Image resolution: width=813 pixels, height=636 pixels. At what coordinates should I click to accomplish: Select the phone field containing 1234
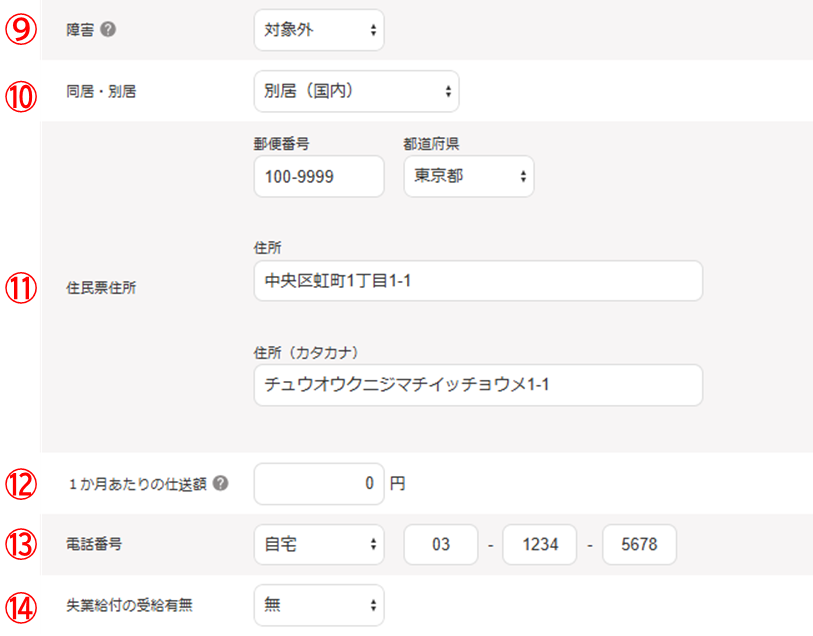pos(539,545)
